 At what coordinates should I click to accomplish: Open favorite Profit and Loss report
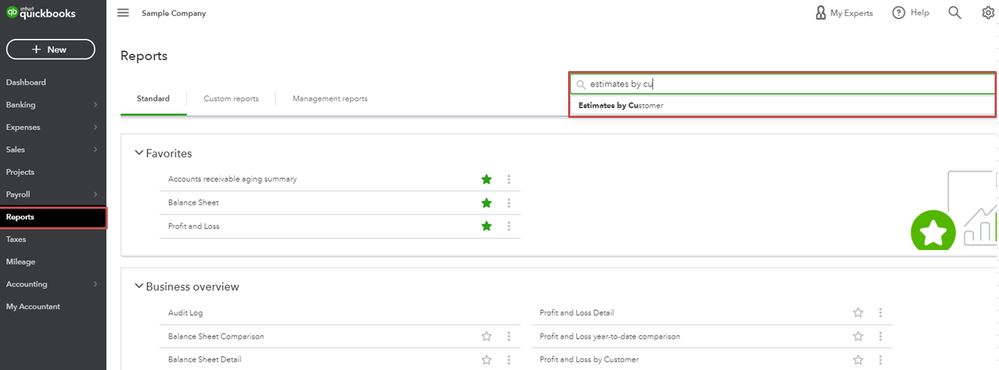tap(194, 226)
